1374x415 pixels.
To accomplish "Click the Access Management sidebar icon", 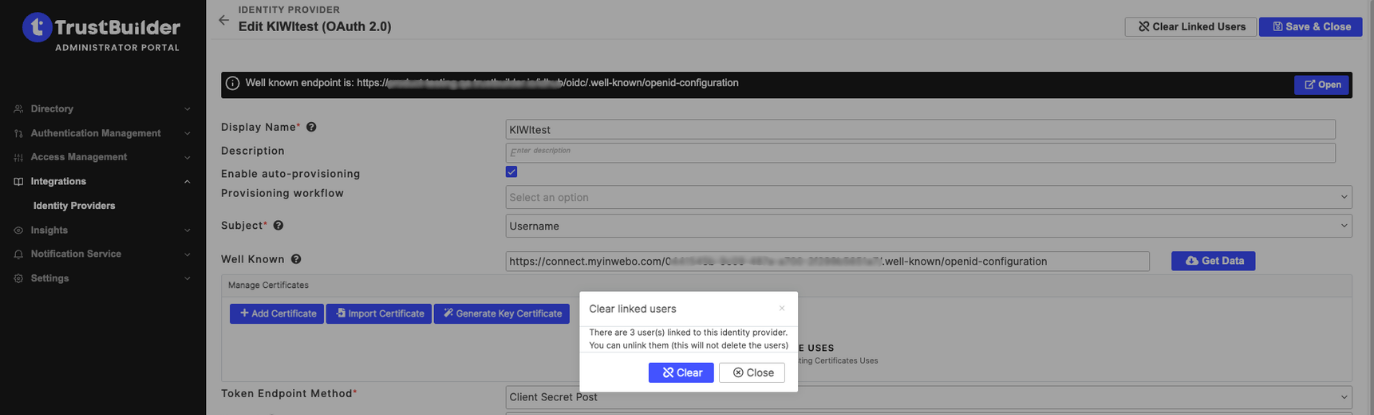I will 18,157.
